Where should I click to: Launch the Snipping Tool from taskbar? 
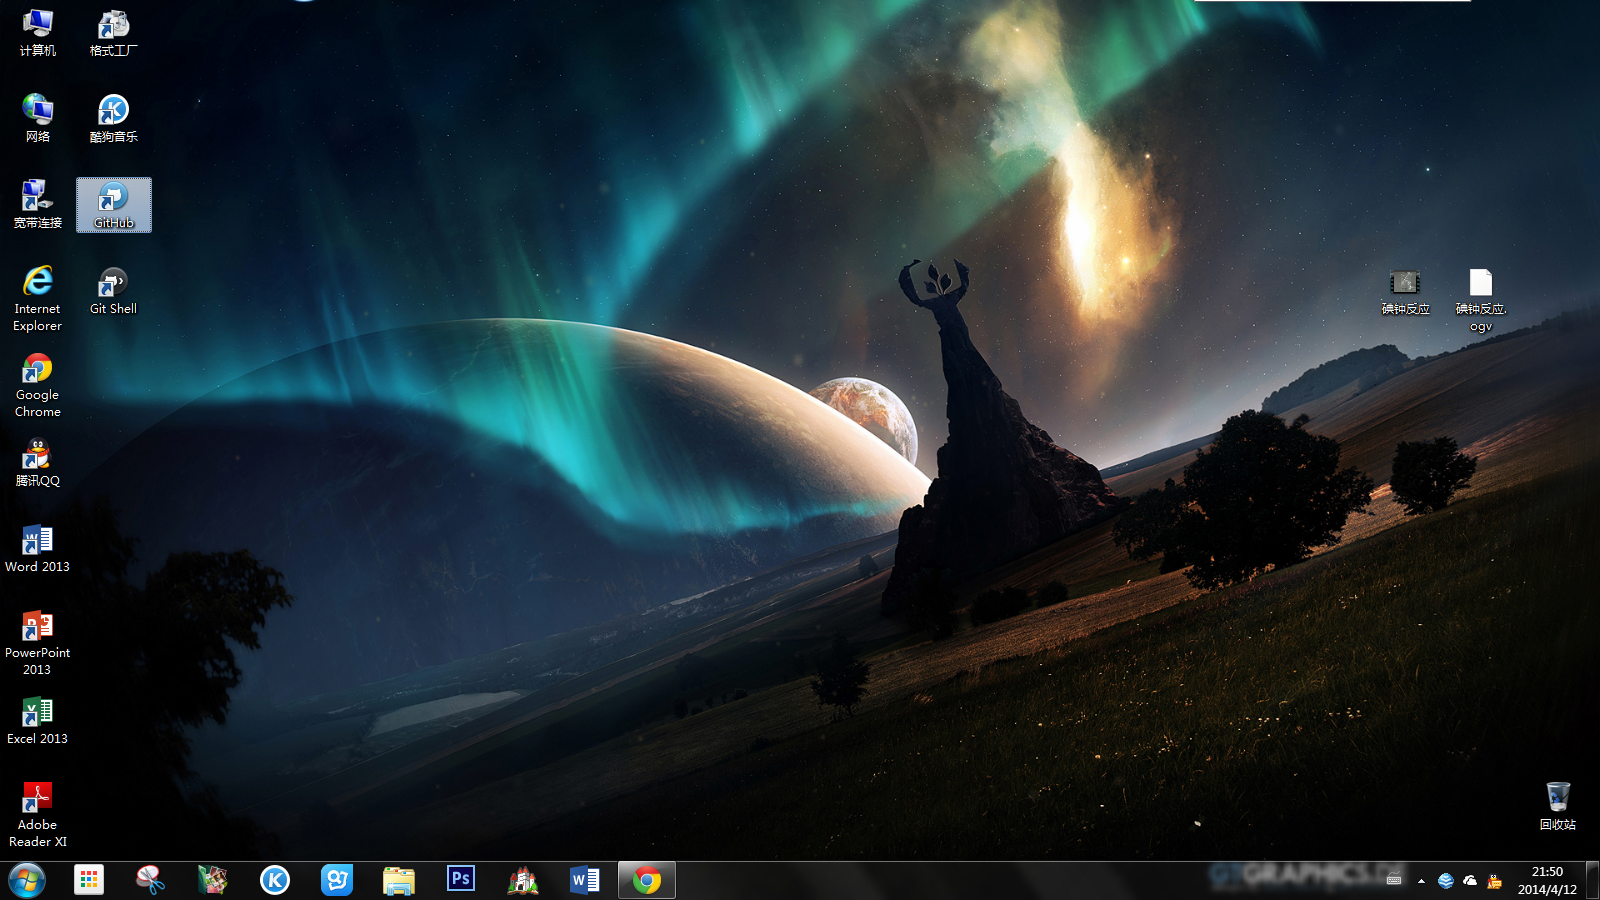151,880
